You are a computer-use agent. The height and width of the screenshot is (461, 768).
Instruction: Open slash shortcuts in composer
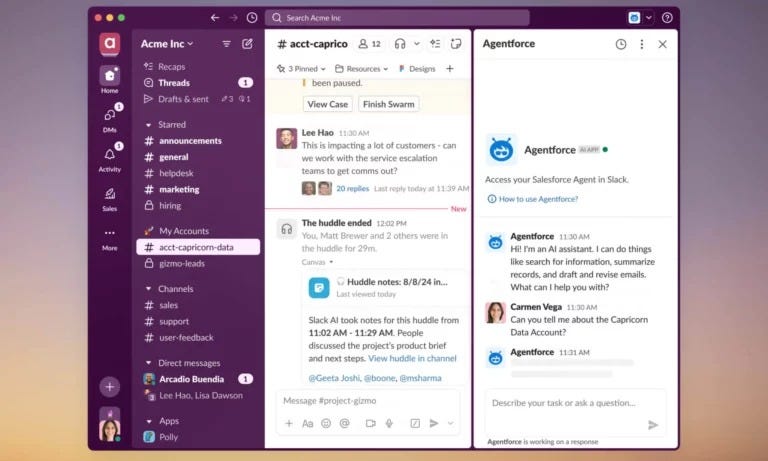[x=415, y=423]
